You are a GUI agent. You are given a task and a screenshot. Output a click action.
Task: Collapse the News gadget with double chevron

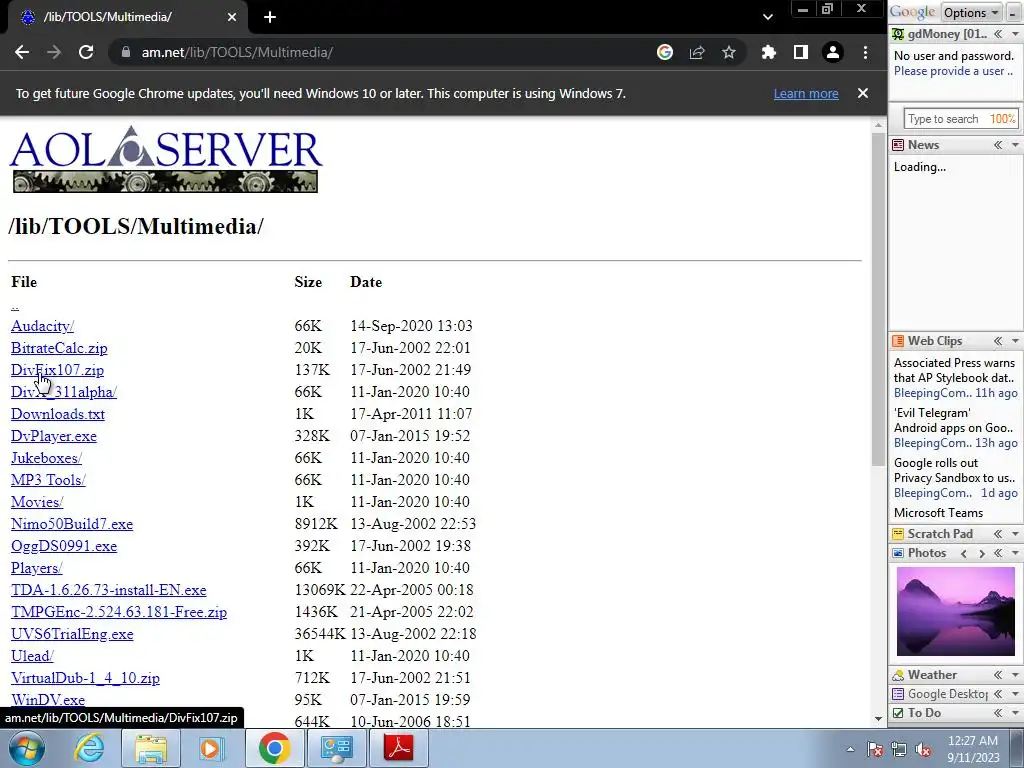pyautogui.click(x=998, y=145)
